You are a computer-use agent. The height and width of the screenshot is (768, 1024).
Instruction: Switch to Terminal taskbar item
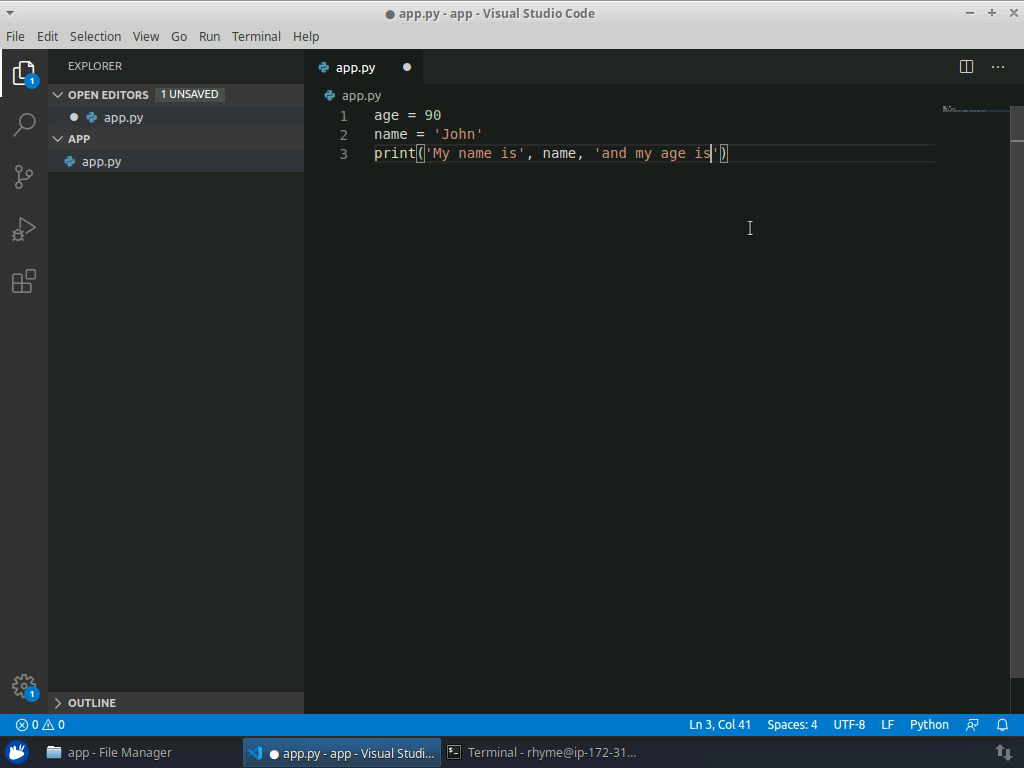[541, 752]
